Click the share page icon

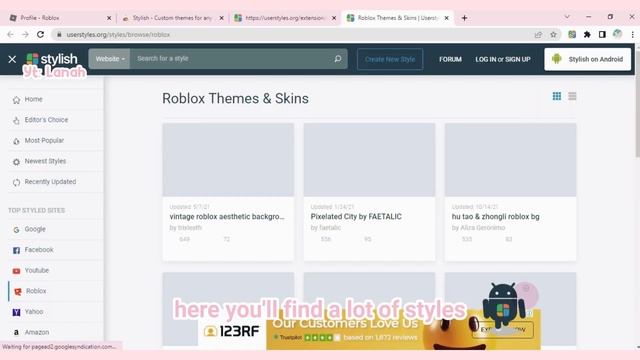538,35
